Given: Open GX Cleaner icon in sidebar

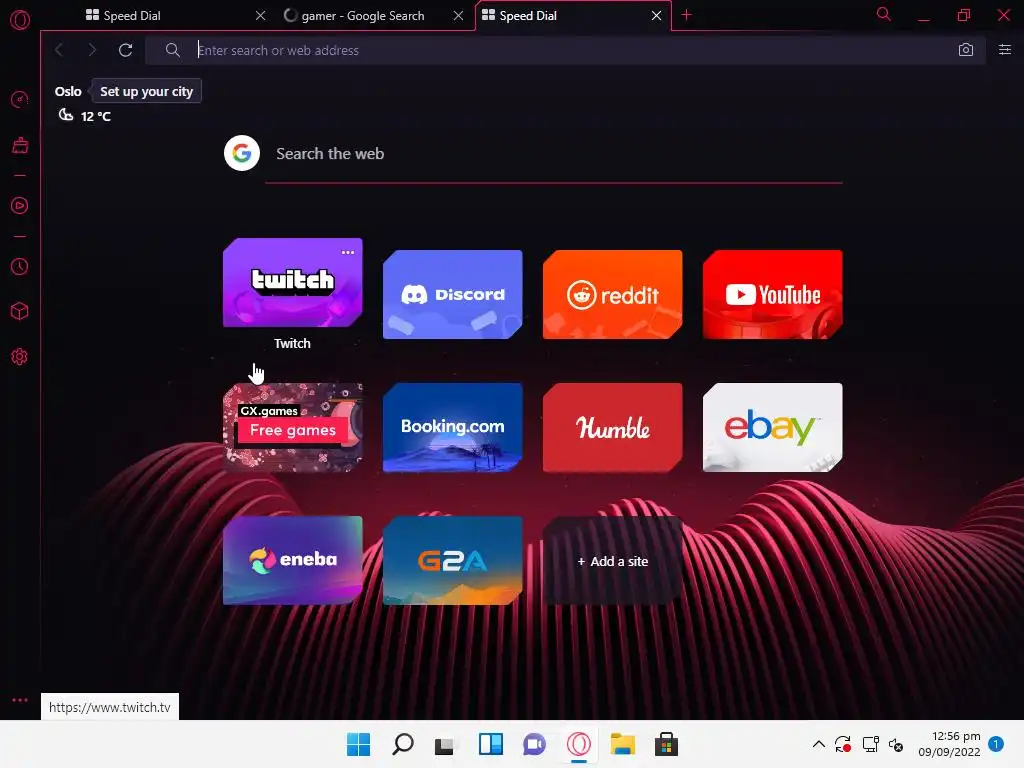Looking at the screenshot, I should tap(20, 145).
